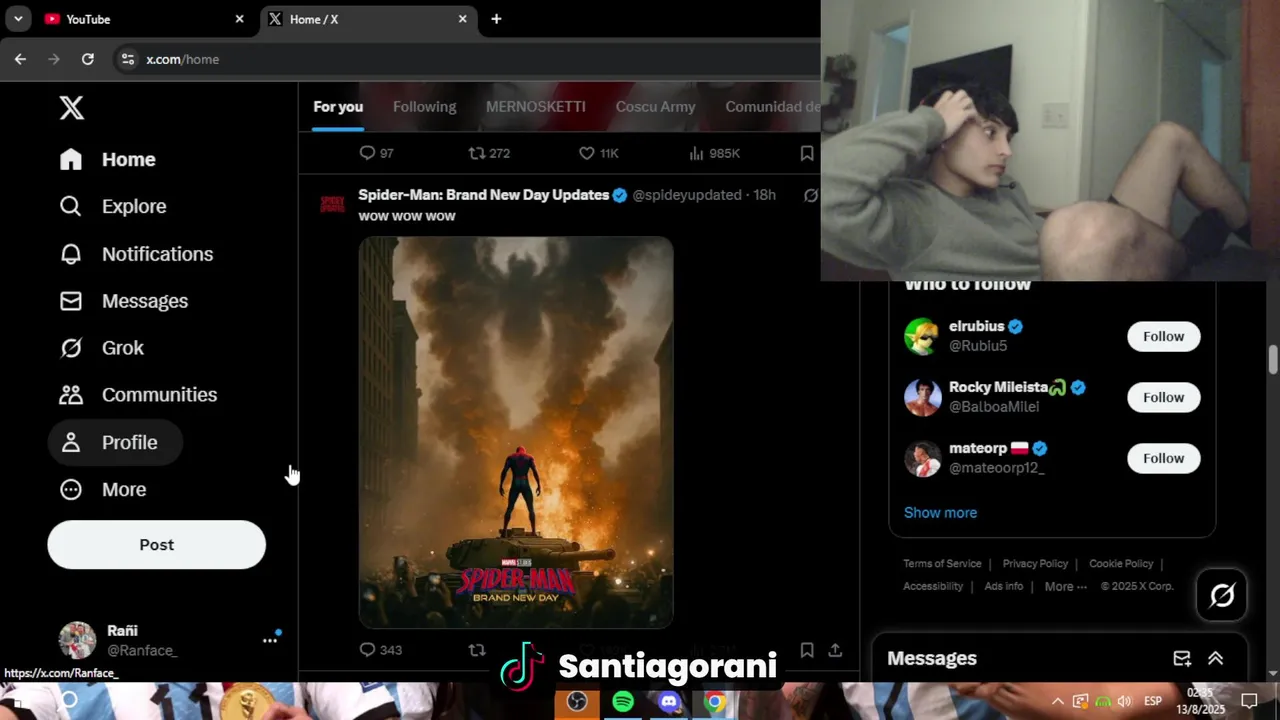Switch to the Coscu Army tab

(655, 107)
